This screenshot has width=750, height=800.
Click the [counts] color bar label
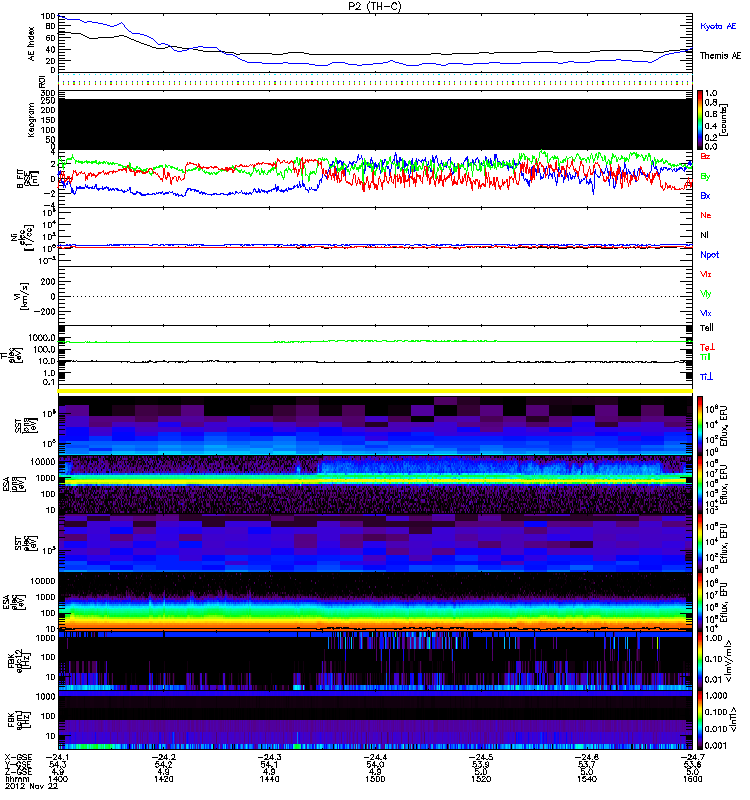click(724, 120)
